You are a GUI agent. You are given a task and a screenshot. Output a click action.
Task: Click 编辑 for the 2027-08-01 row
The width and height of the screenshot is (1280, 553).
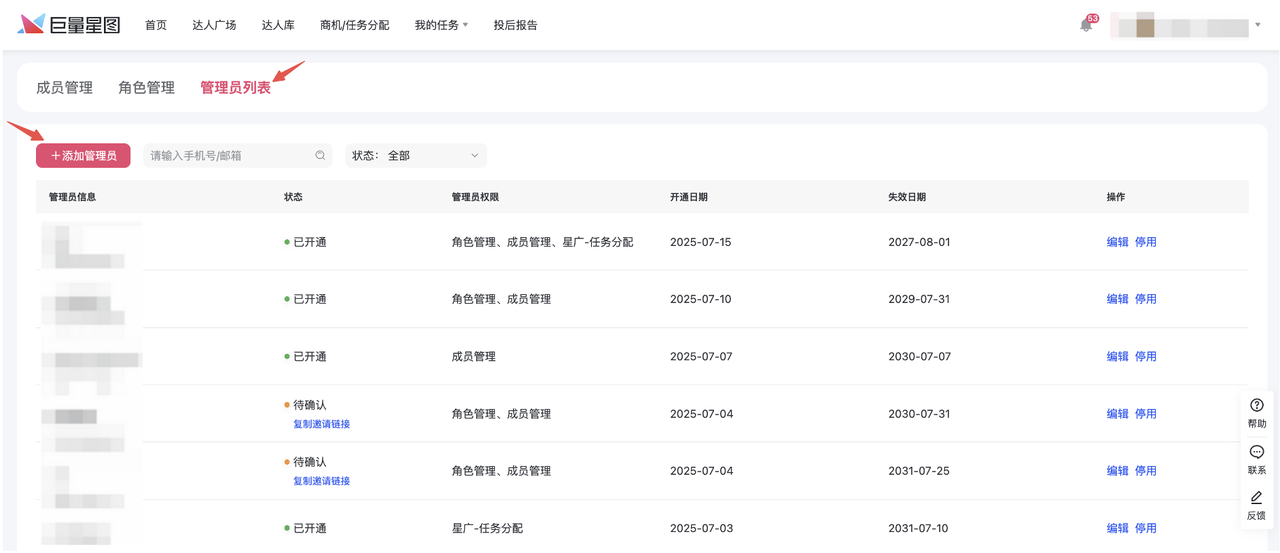click(x=1117, y=242)
